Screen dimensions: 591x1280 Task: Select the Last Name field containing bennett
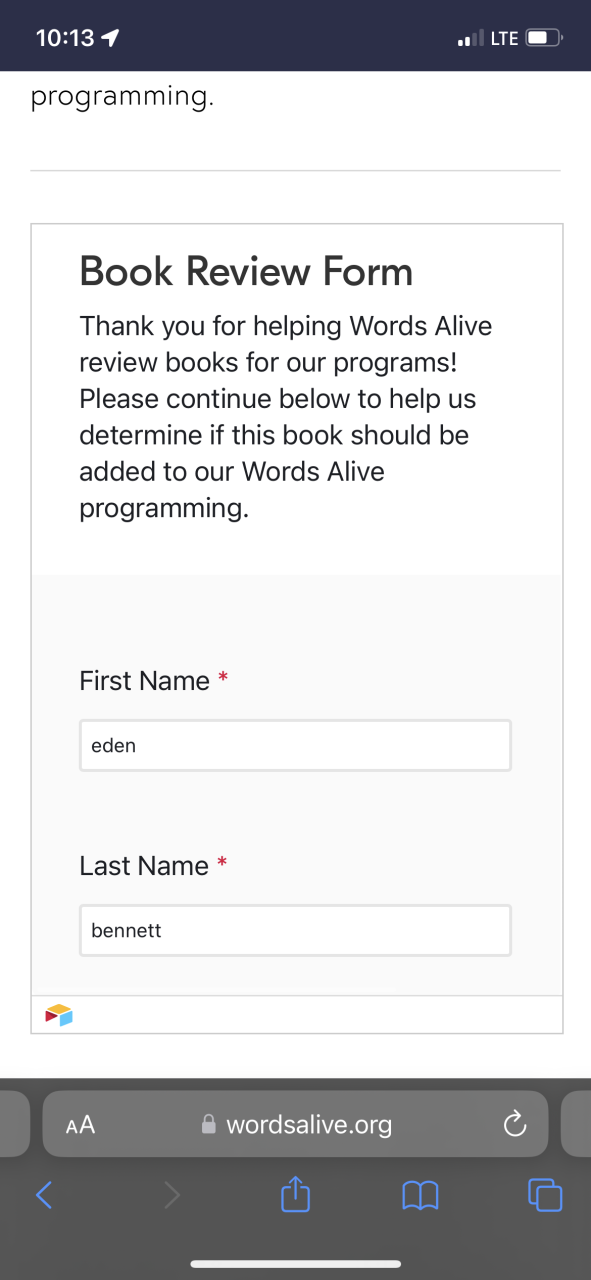[295, 930]
